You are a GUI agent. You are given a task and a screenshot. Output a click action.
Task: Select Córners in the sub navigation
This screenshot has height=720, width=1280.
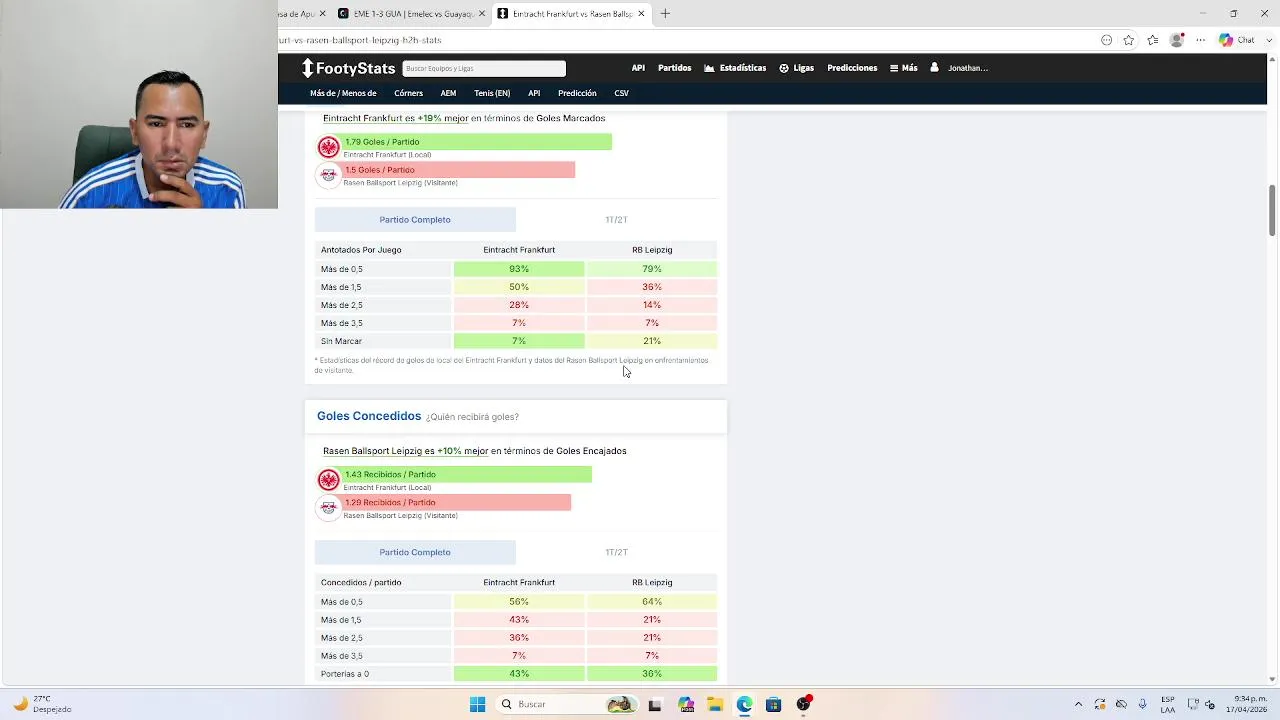click(x=408, y=93)
